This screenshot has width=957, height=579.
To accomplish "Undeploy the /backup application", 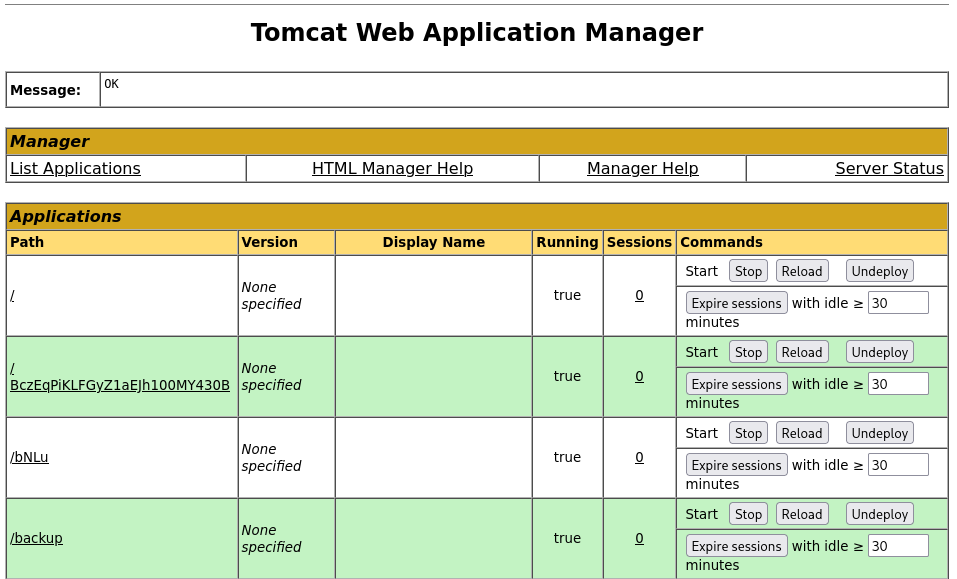I will tap(879, 513).
